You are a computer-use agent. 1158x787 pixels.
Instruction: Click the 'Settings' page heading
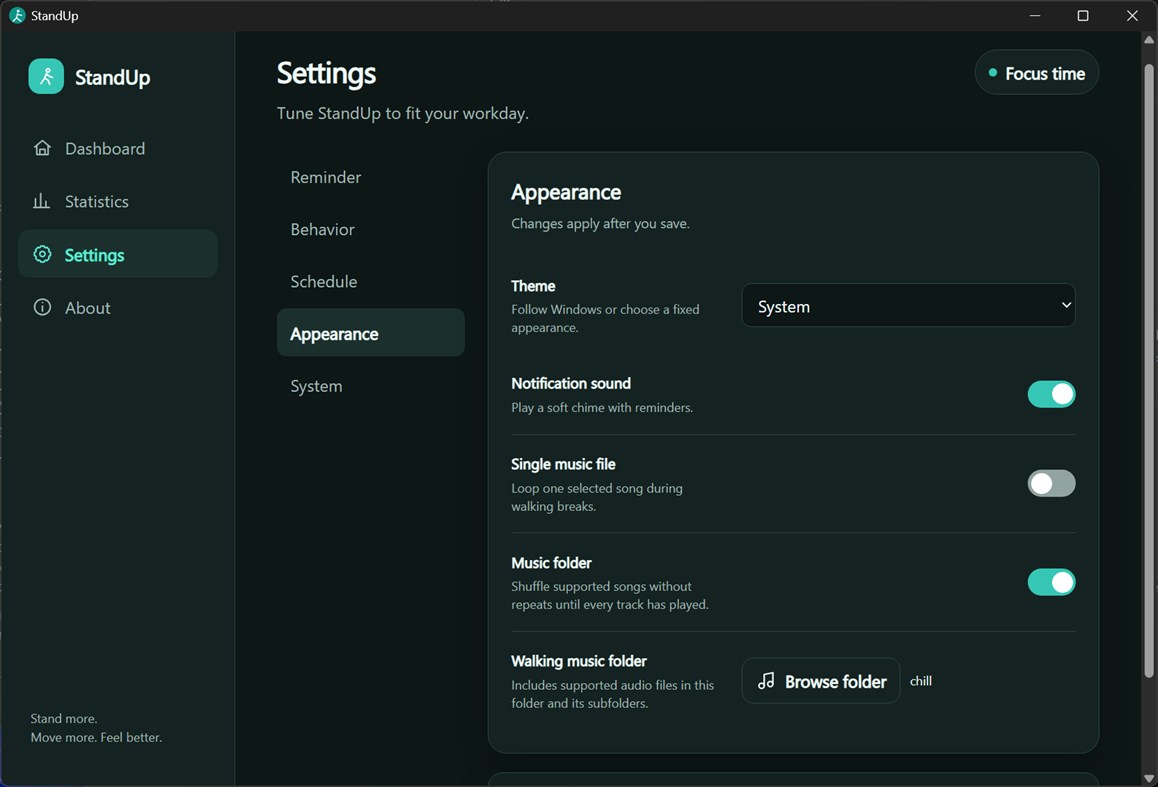tap(326, 73)
